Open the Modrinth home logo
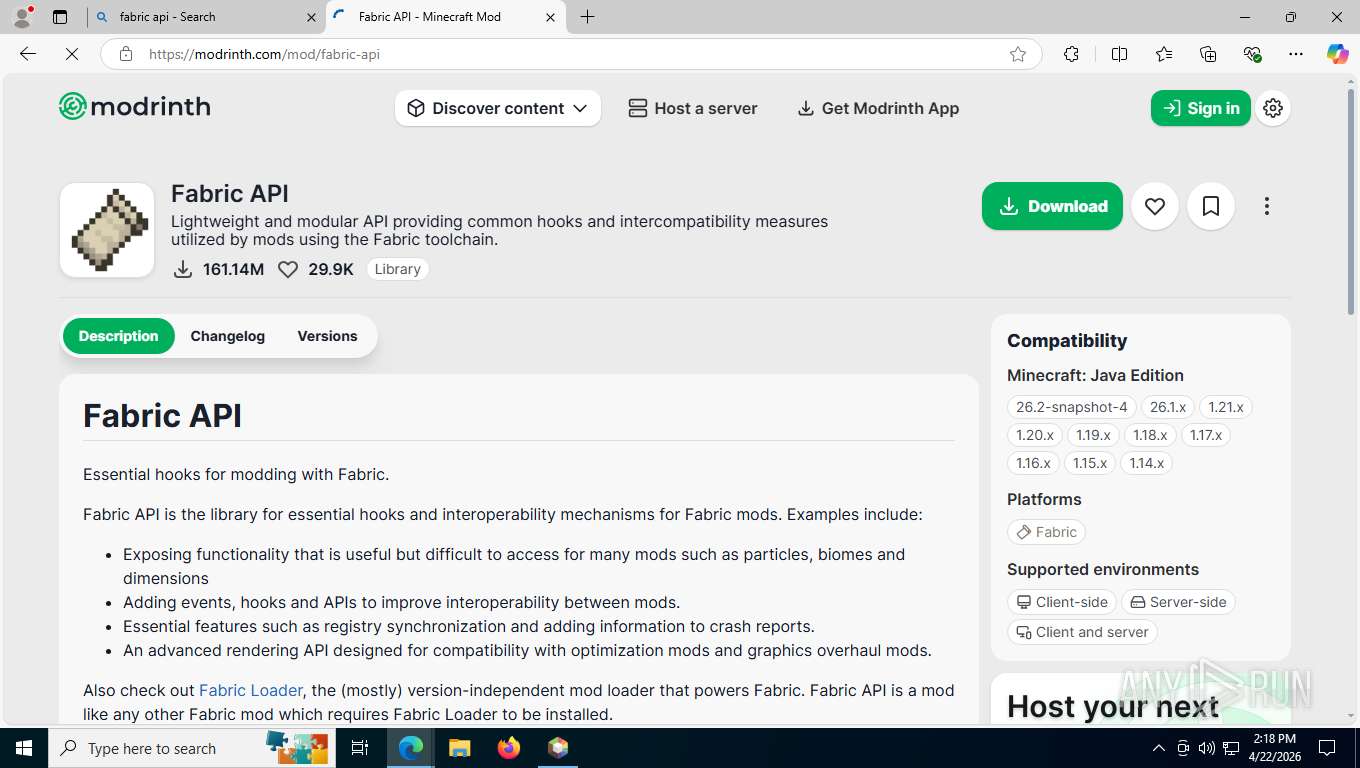 tap(135, 107)
